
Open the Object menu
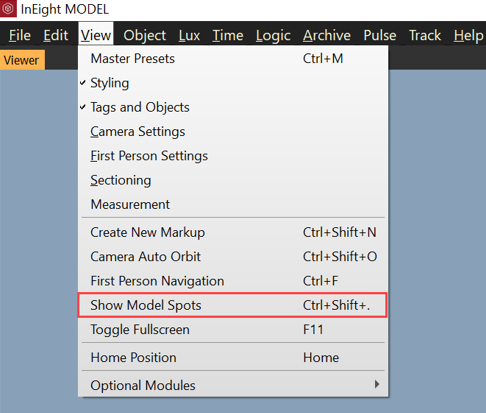(x=144, y=35)
